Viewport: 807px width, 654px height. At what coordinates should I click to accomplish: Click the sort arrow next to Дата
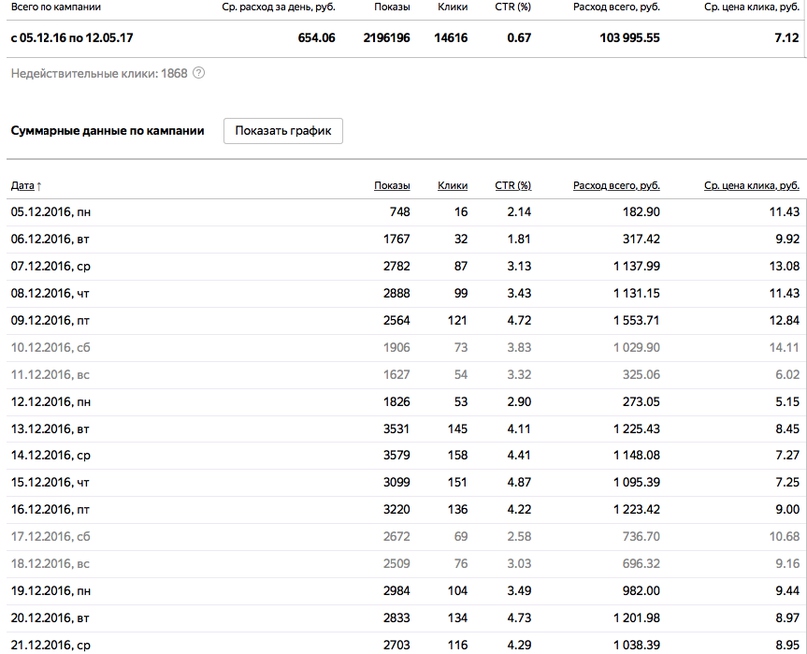pos(39,186)
